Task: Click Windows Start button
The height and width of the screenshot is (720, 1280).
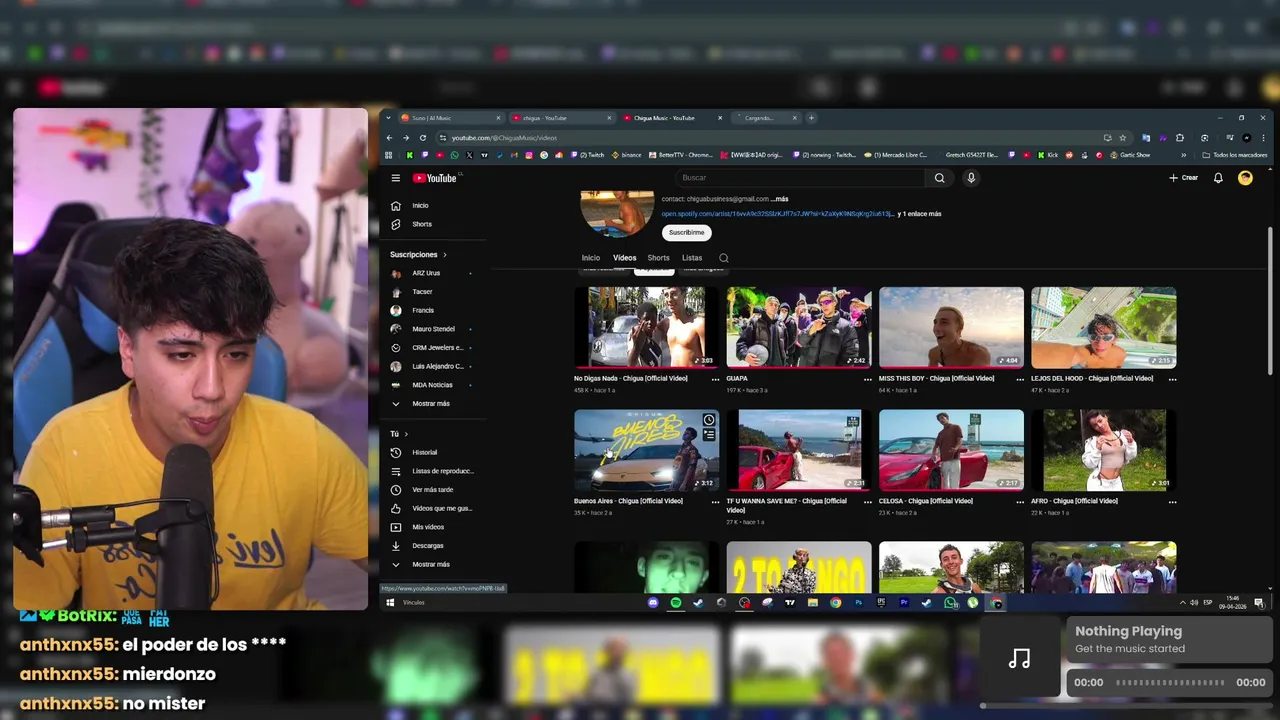Action: coord(390,603)
